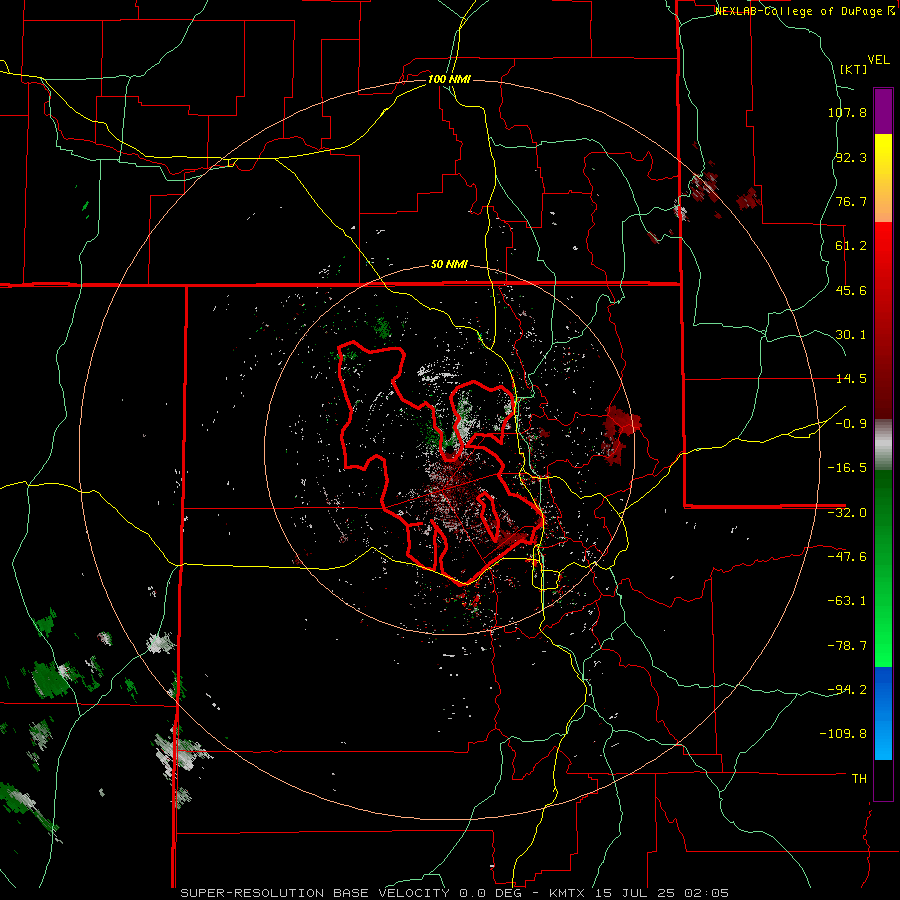Image resolution: width=900 pixels, height=900 pixels.
Task: Click the -47.6 value on velocity scale
Action: (x=847, y=557)
